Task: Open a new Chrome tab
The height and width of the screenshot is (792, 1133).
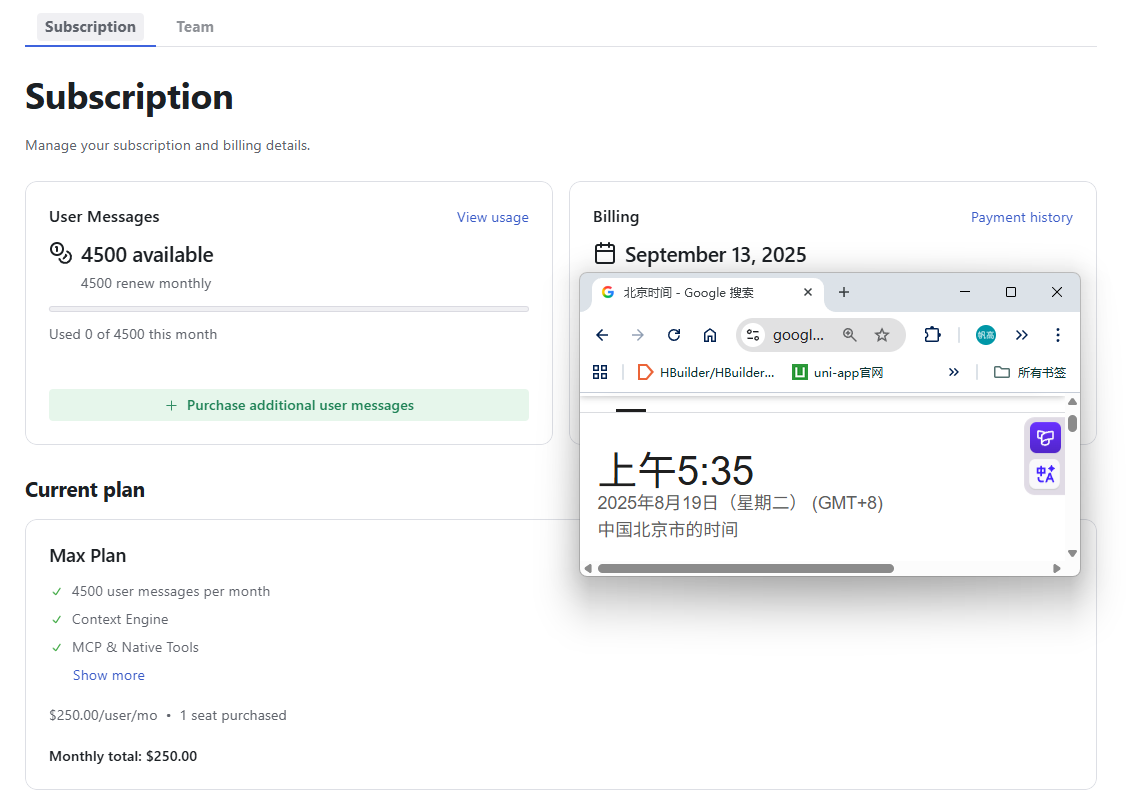Action: tap(843, 293)
